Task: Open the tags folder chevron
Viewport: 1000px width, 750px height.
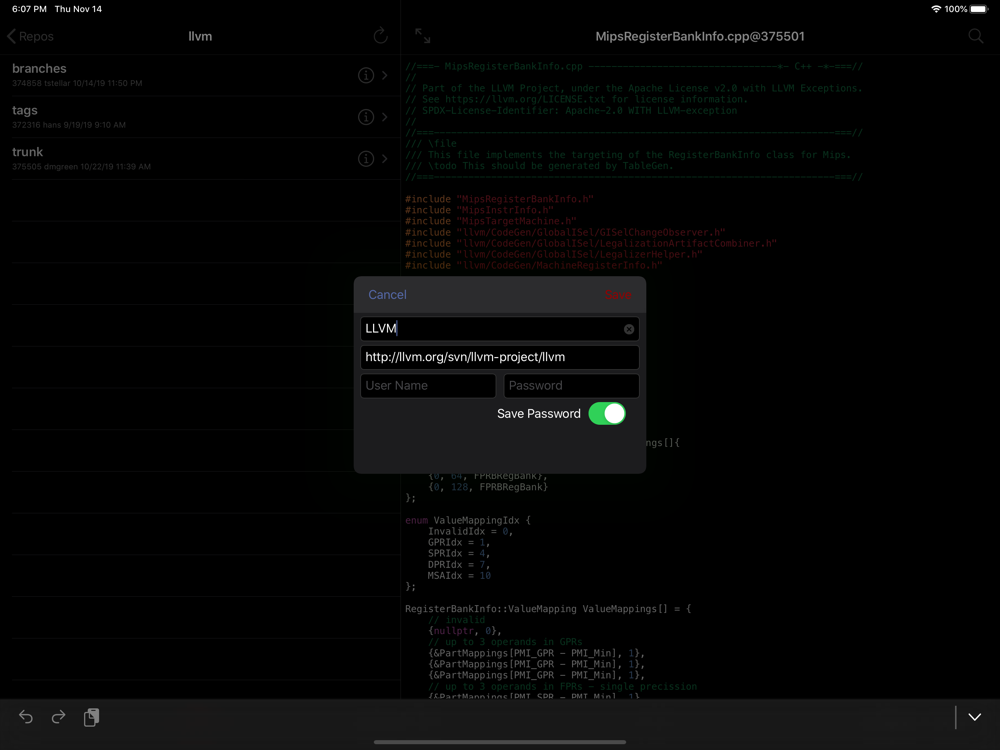Action: tap(385, 117)
